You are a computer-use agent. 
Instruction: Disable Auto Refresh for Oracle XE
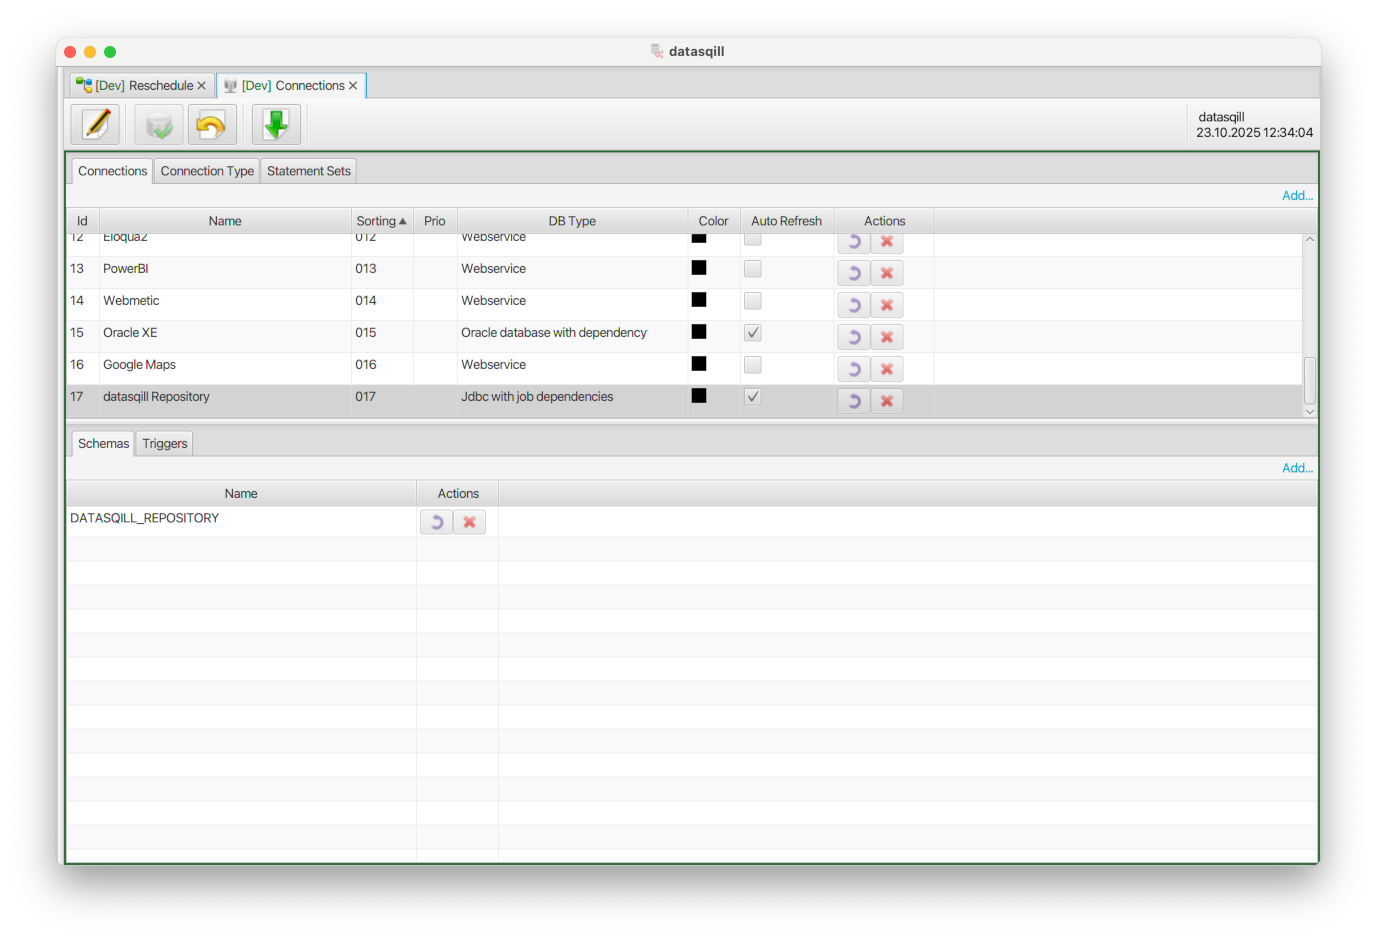tap(752, 332)
